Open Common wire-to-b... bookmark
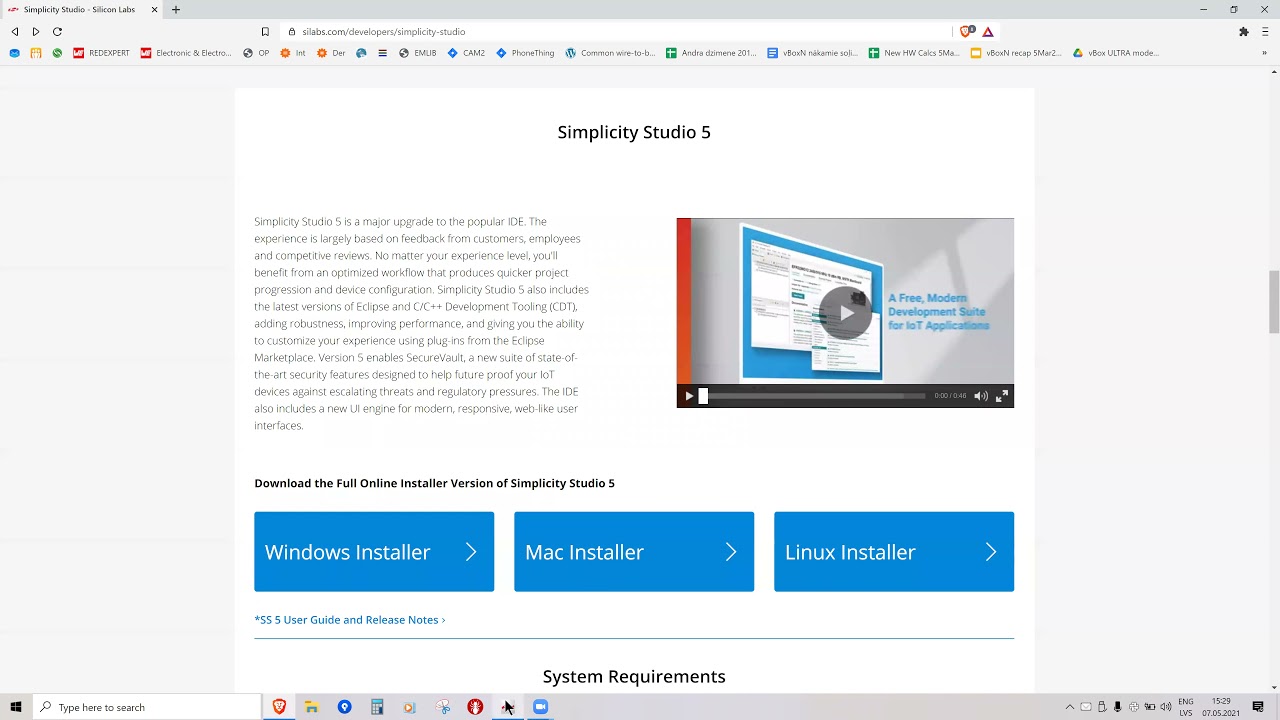 click(x=610, y=53)
